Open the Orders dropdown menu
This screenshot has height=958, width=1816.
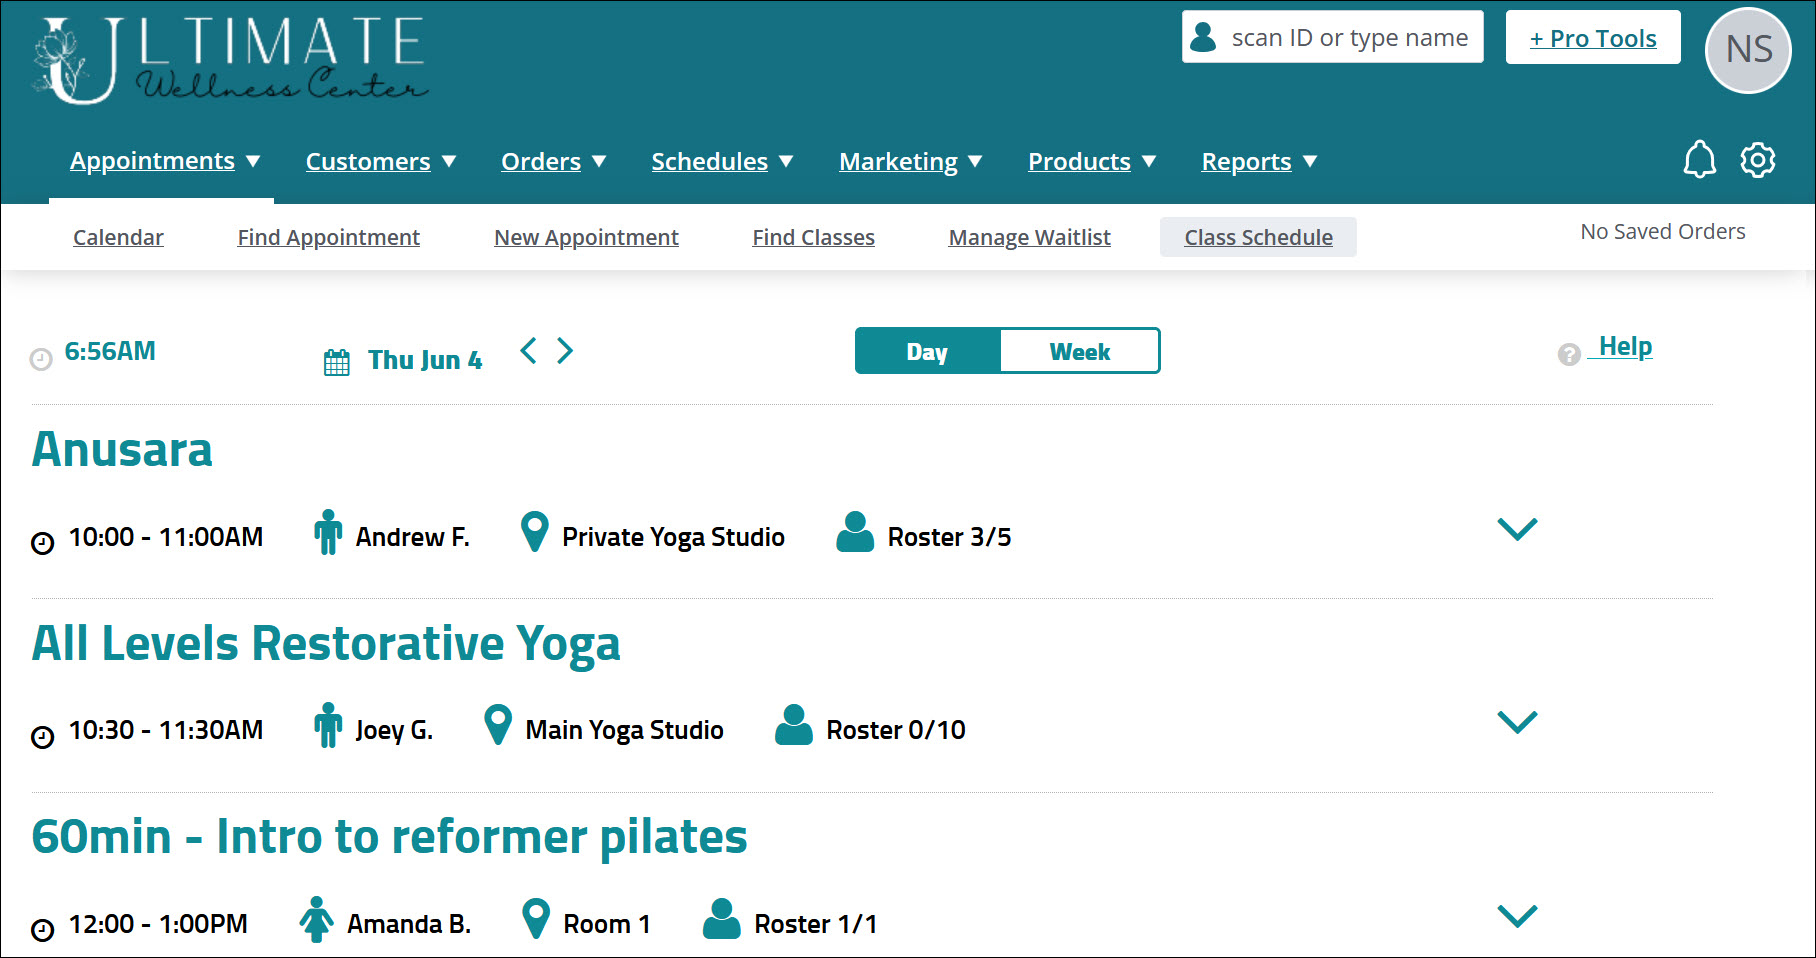click(x=554, y=162)
